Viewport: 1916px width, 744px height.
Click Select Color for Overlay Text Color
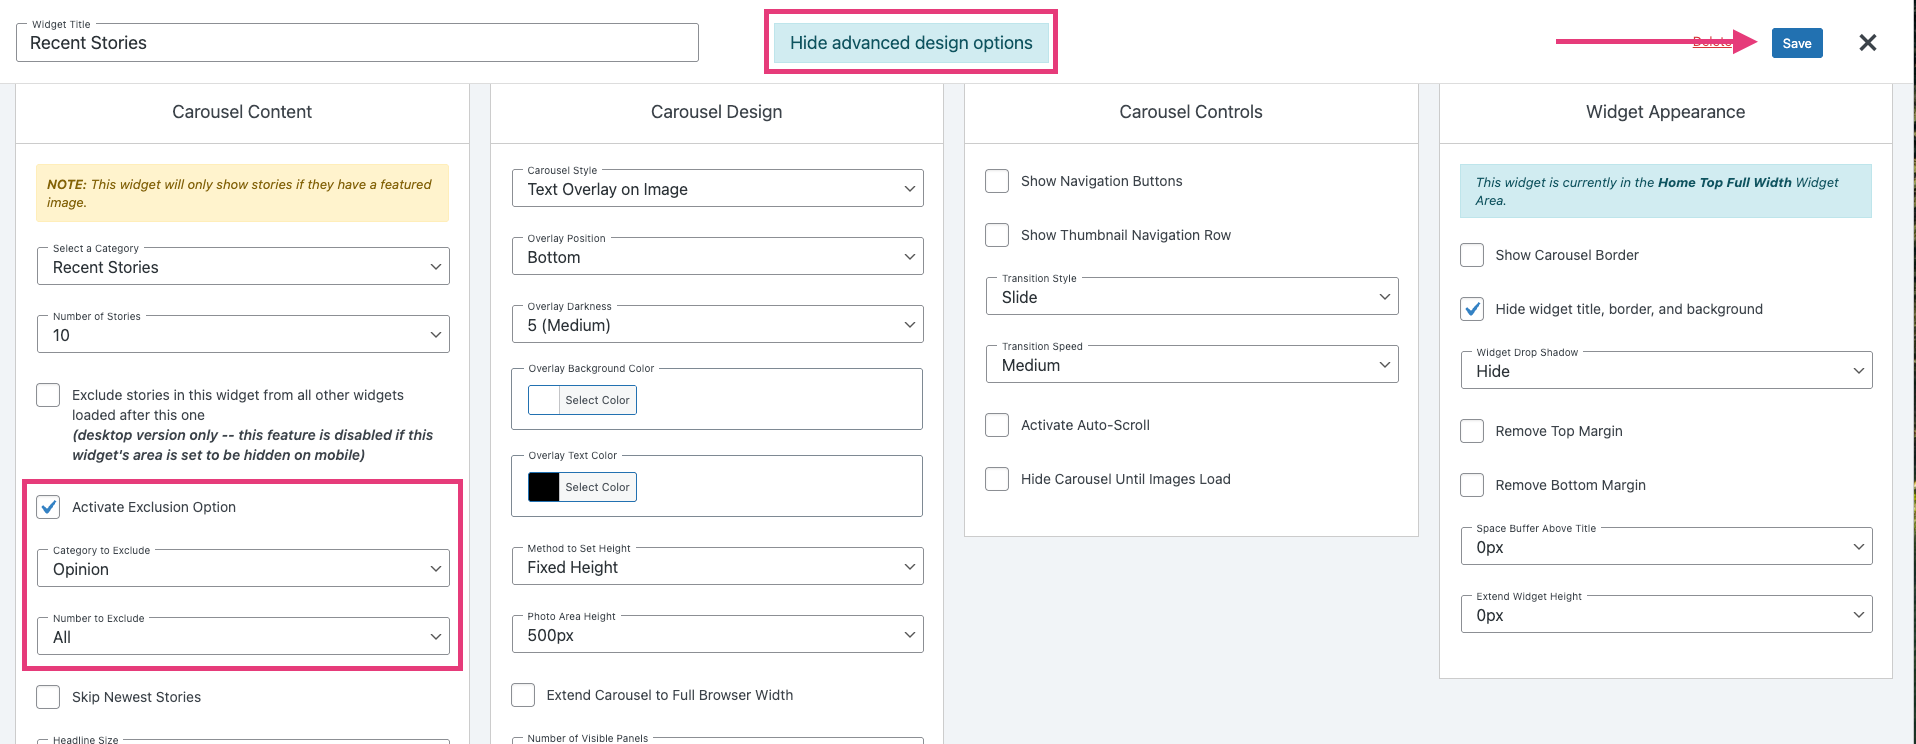pyautogui.click(x=597, y=487)
